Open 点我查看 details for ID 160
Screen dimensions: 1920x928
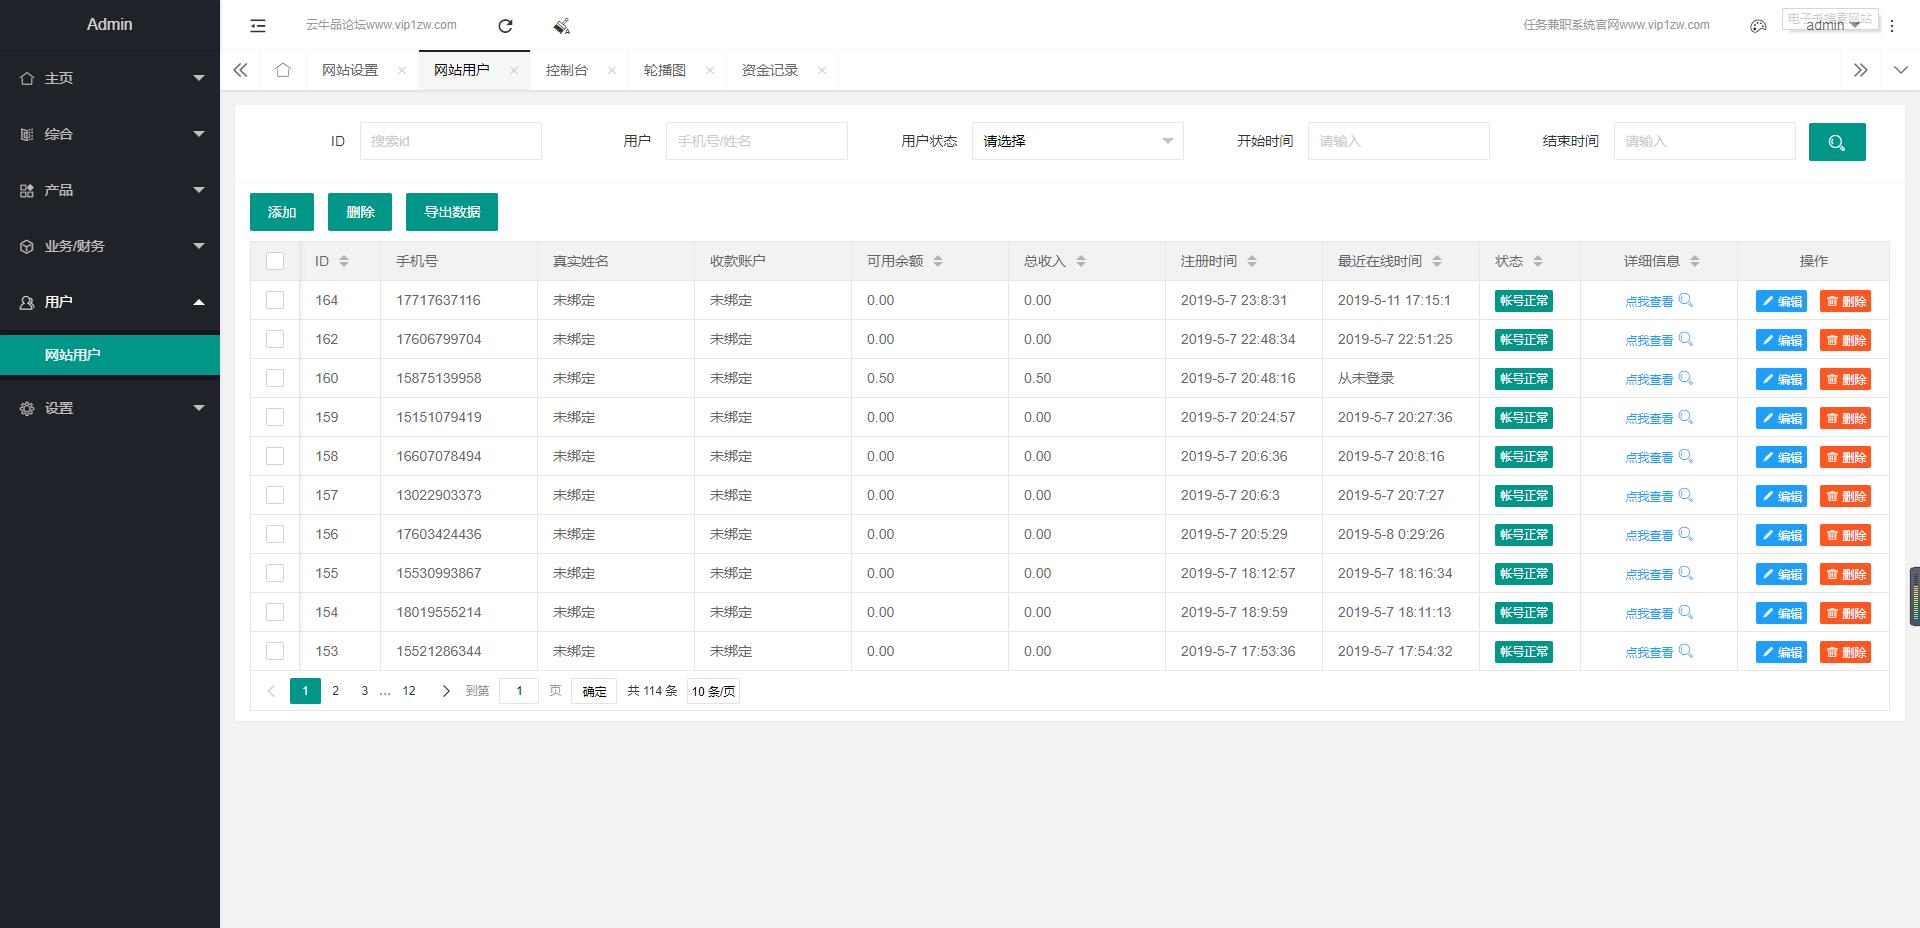[x=1658, y=379]
